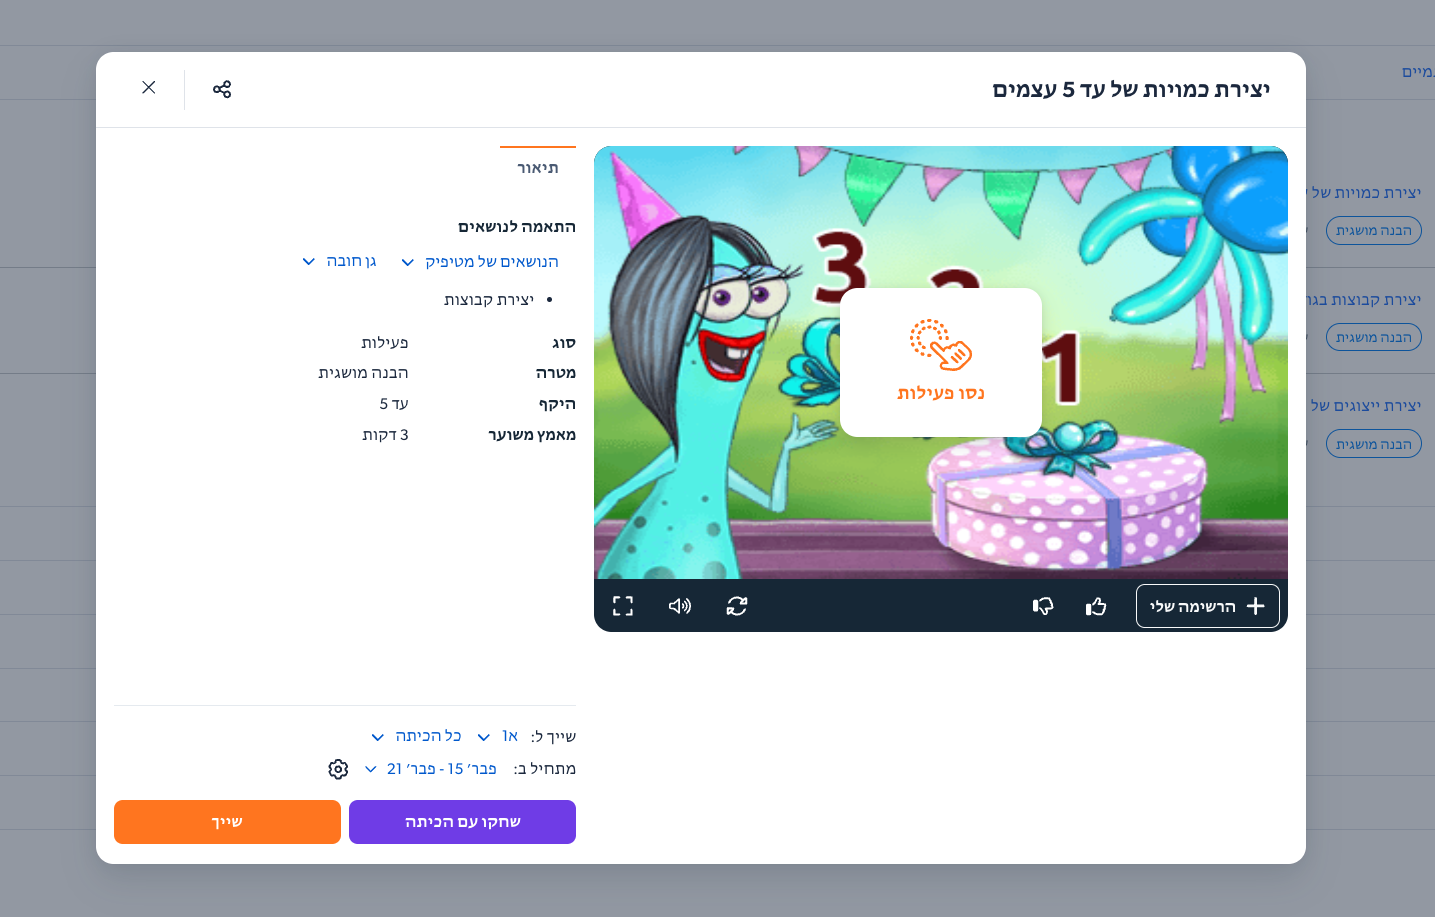
Task: Enter fullscreen mode for the activity preview
Action: [623, 606]
